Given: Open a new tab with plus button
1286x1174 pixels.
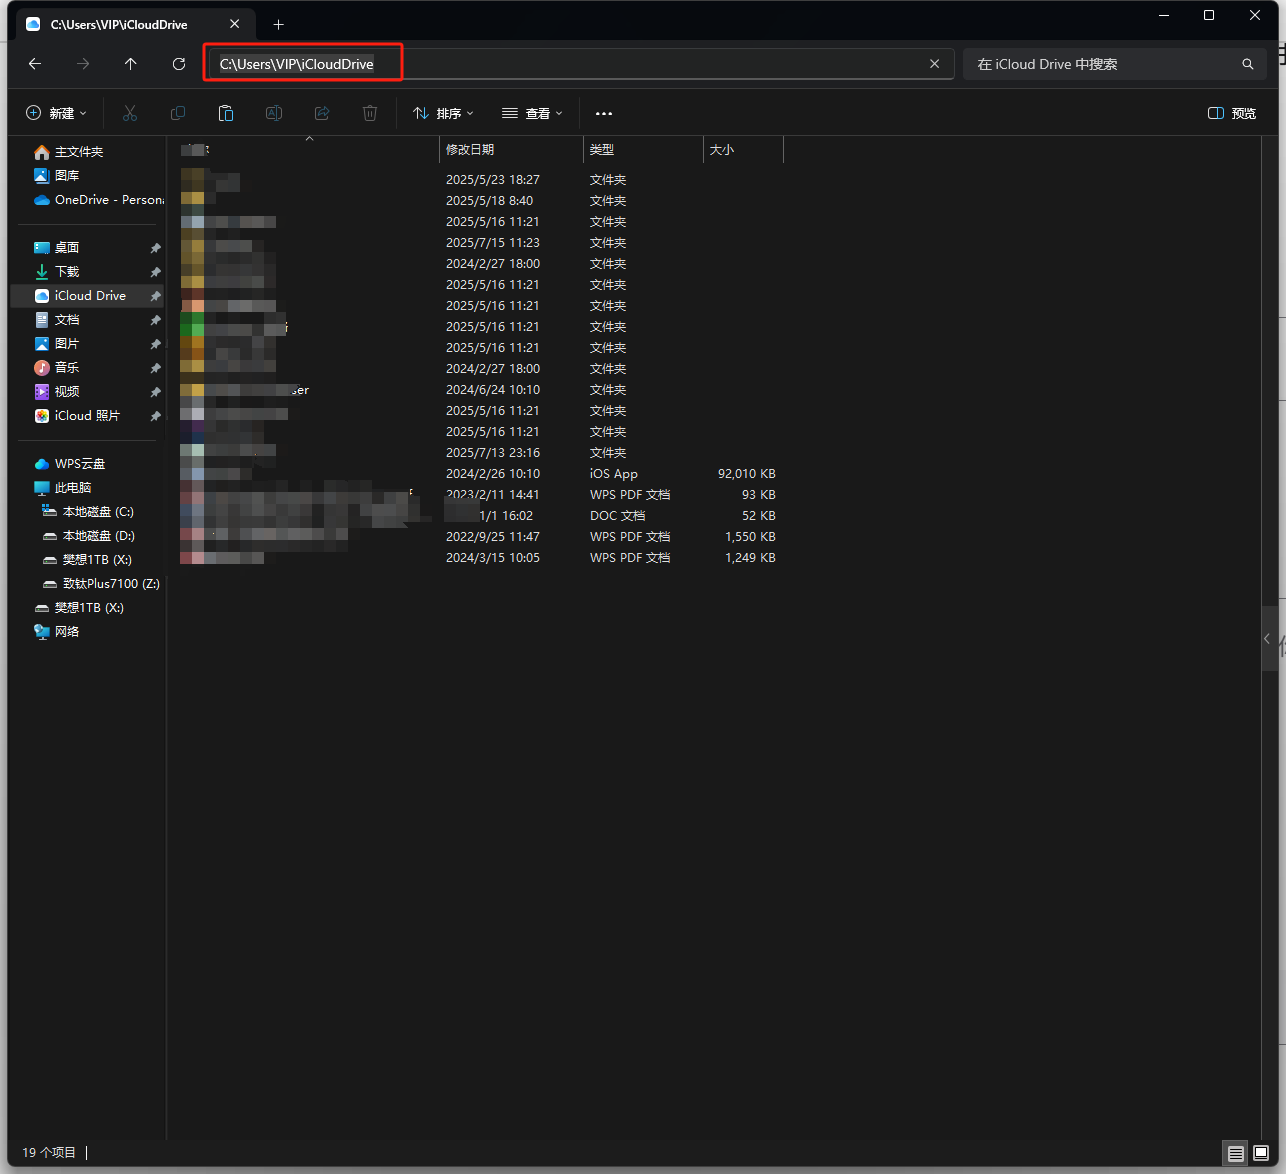Looking at the screenshot, I should pyautogui.click(x=279, y=24).
